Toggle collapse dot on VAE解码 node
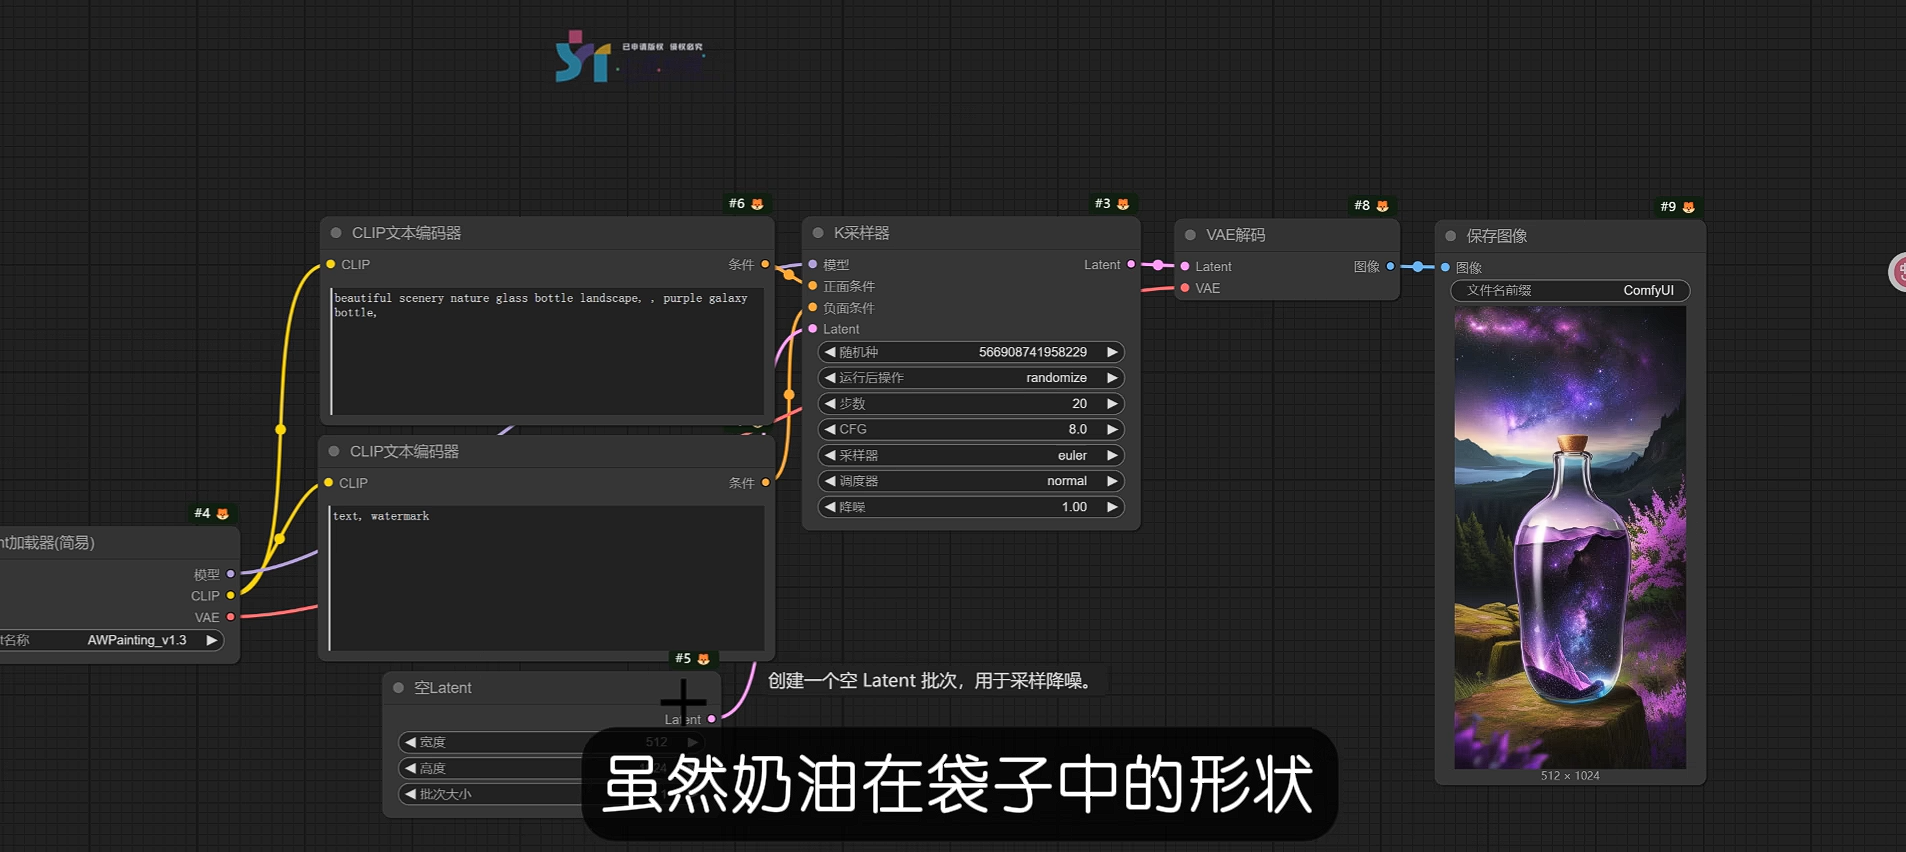The width and height of the screenshot is (1906, 852). (1190, 235)
